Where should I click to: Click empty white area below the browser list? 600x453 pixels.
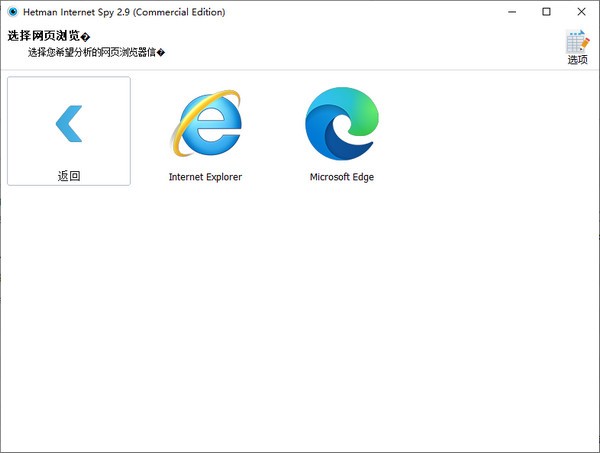pyautogui.click(x=300, y=320)
